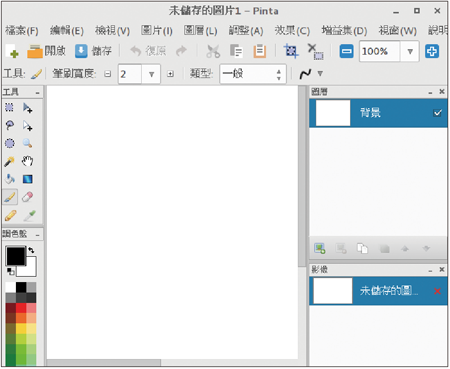Select the Pan hand tool
Viewport: 450px width, 369px height.
[x=27, y=161]
